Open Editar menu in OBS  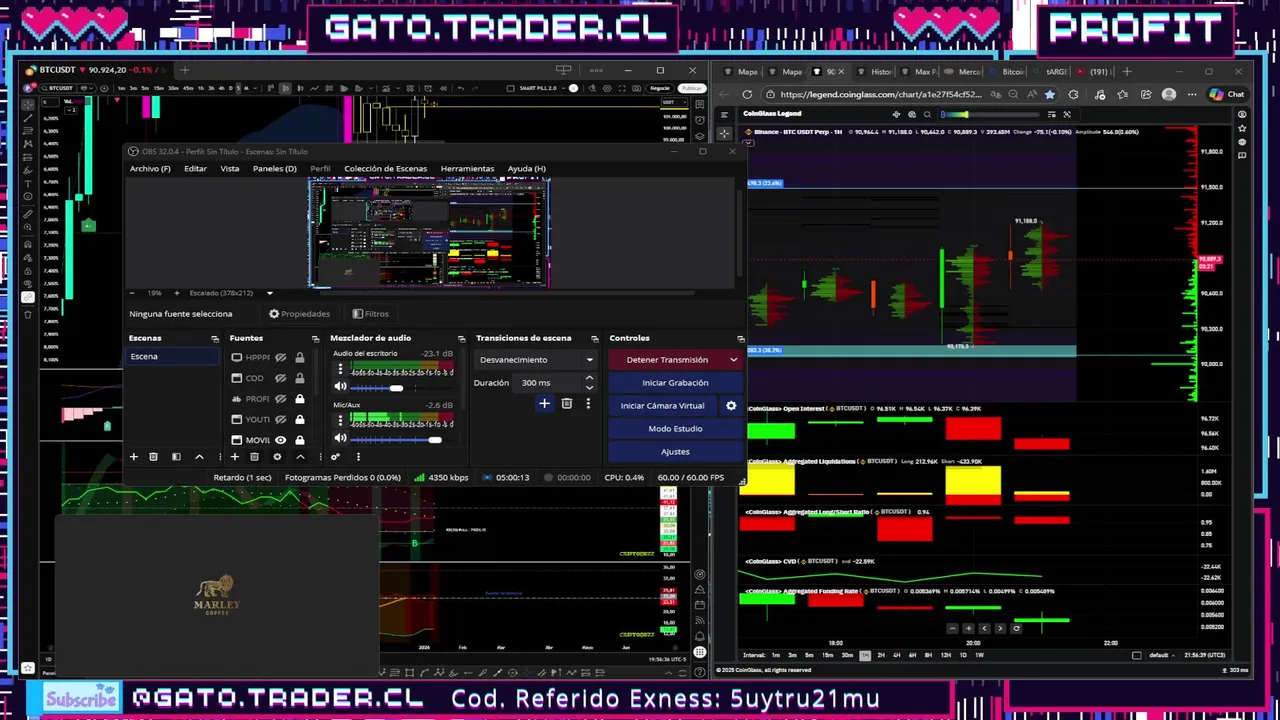click(195, 169)
